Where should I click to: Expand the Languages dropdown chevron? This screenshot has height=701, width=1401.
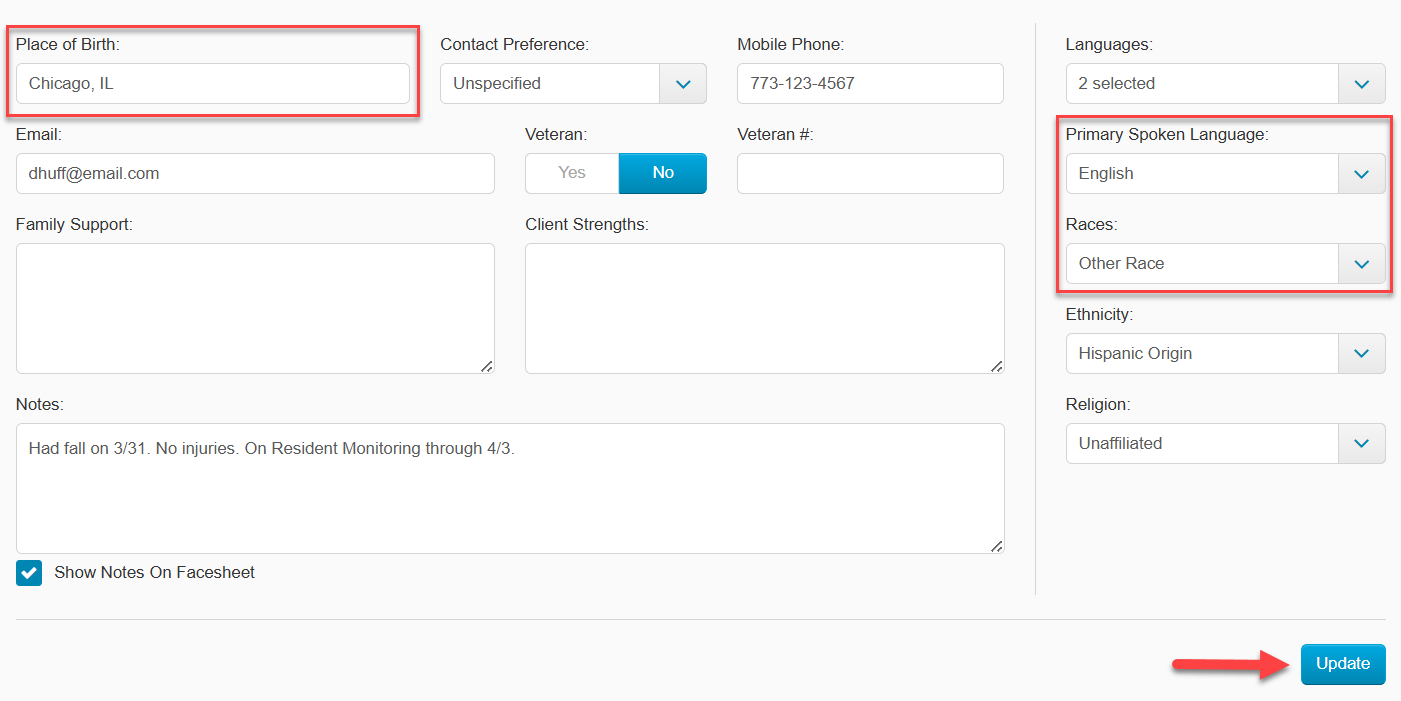1361,84
